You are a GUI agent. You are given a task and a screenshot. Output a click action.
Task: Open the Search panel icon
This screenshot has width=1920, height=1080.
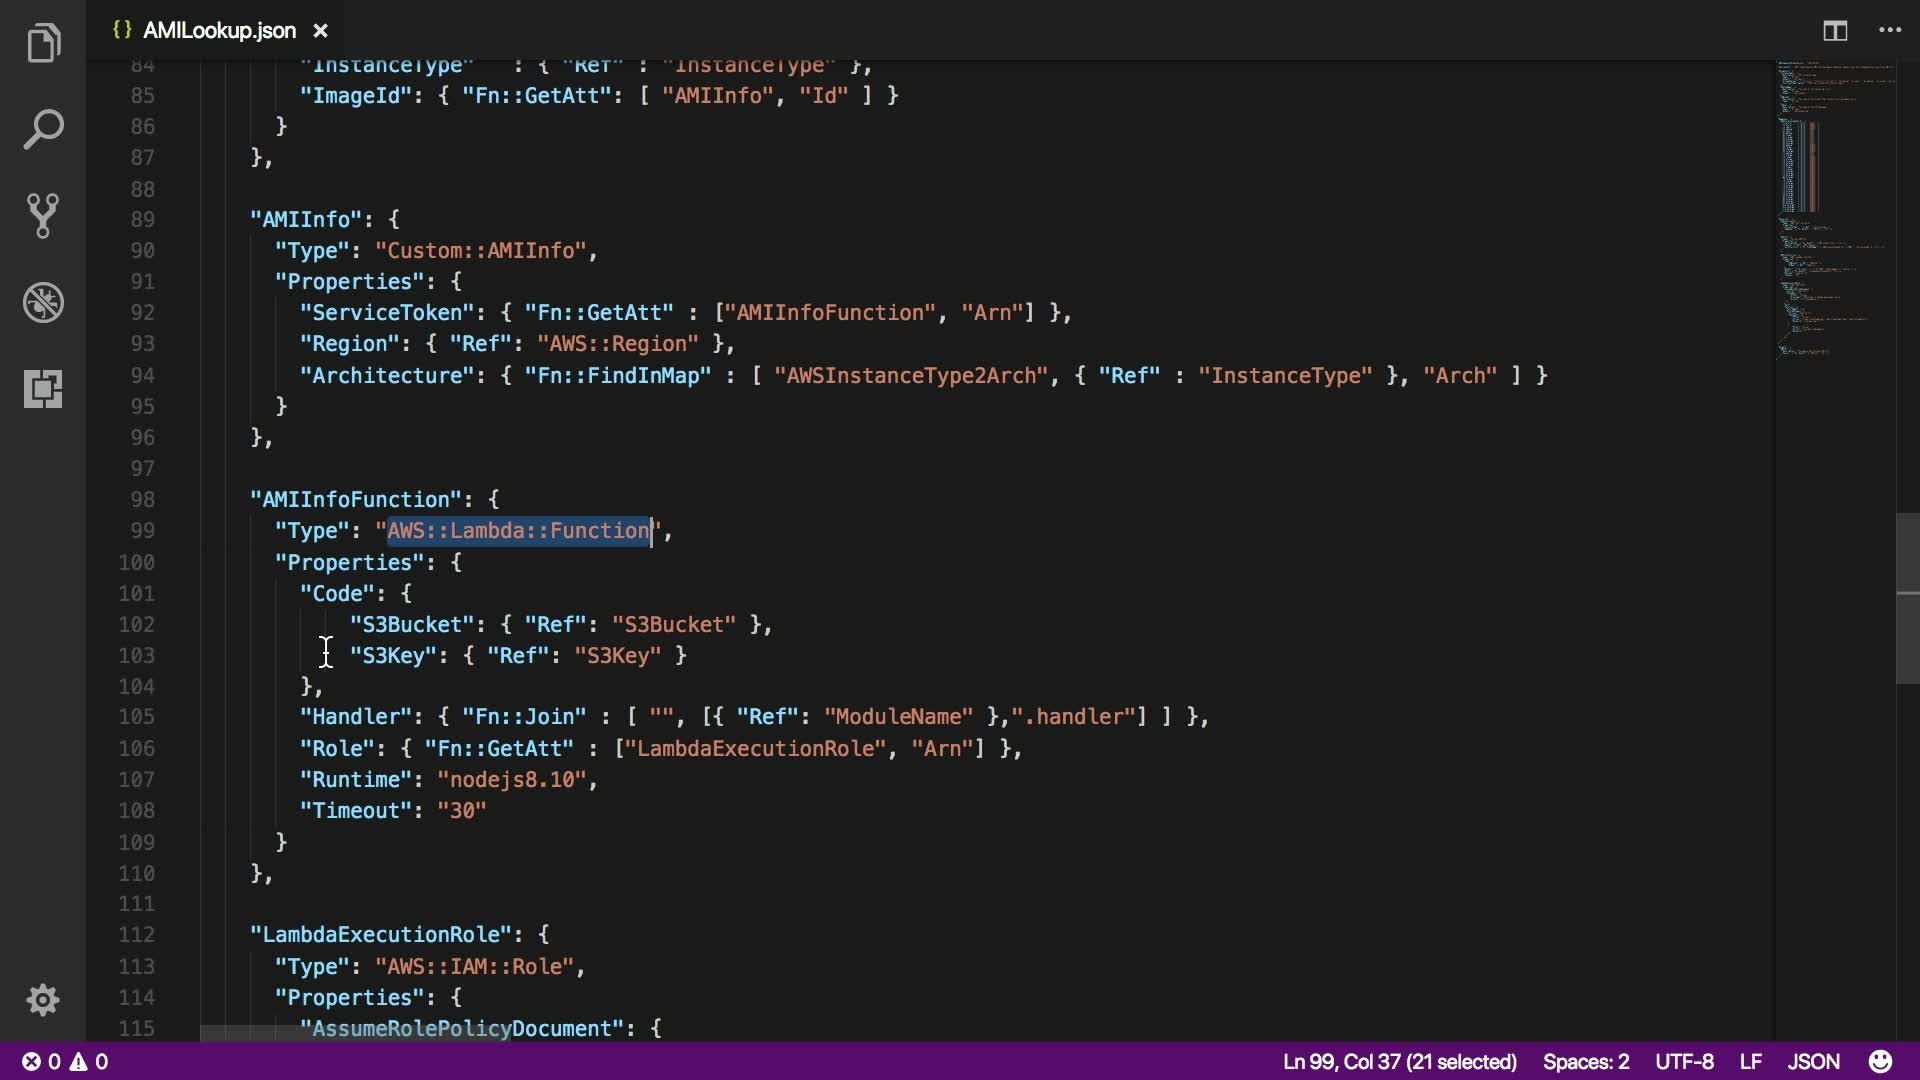[x=43, y=129]
